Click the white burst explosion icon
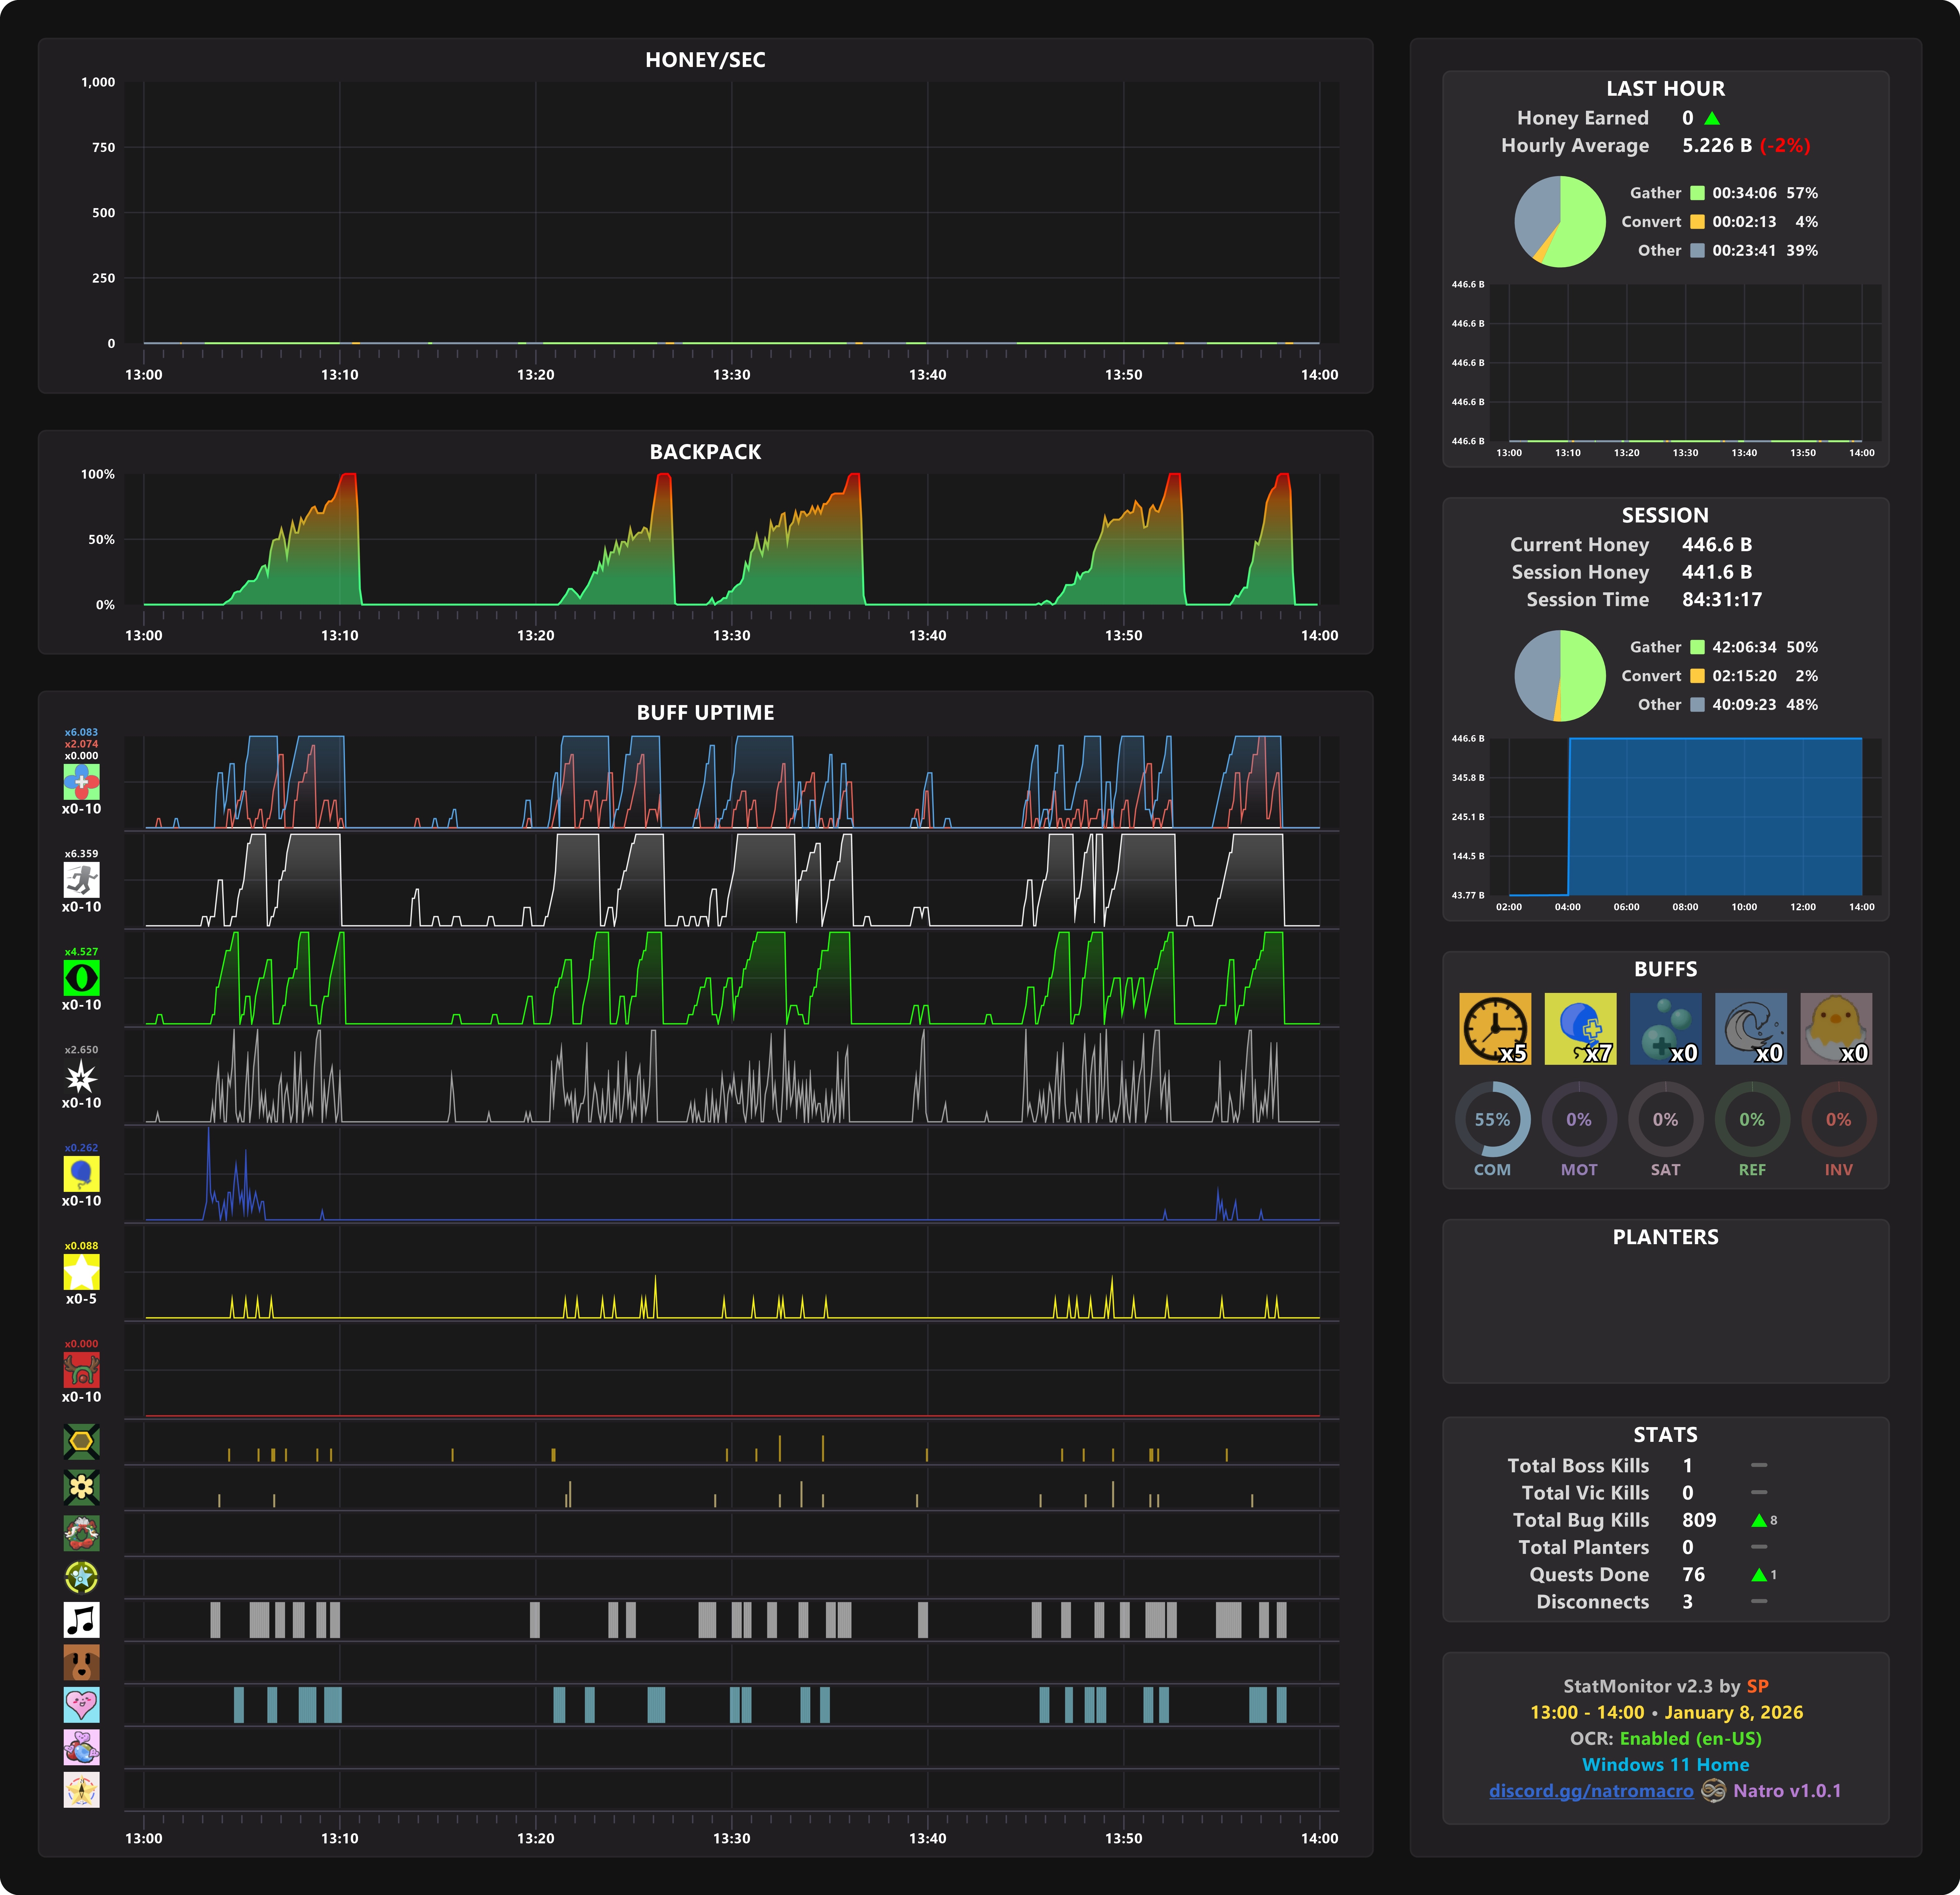Screen dimensions: 1960x1895 tap(81, 1076)
